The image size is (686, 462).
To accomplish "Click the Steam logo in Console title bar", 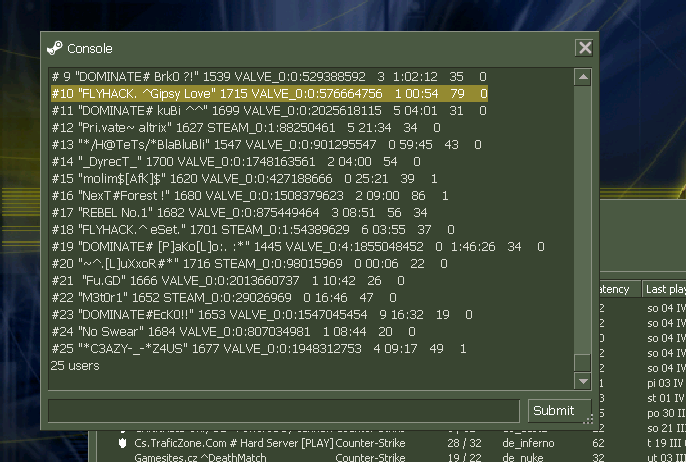I will click(55, 48).
